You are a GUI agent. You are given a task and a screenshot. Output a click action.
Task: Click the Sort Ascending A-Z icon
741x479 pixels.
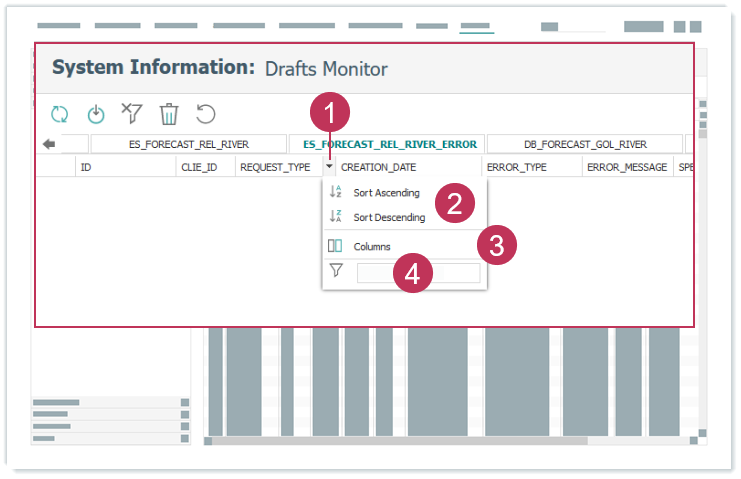tap(336, 192)
